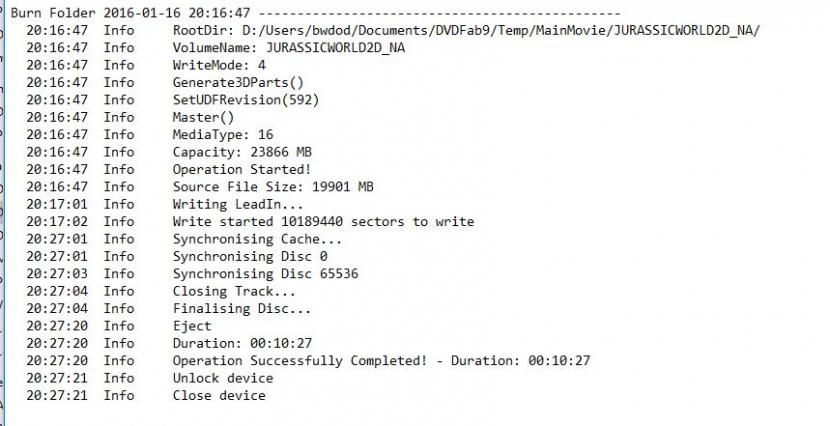This screenshot has height=426, width=830.
Task: Select the Source File Size line
Action: [x=273, y=187]
